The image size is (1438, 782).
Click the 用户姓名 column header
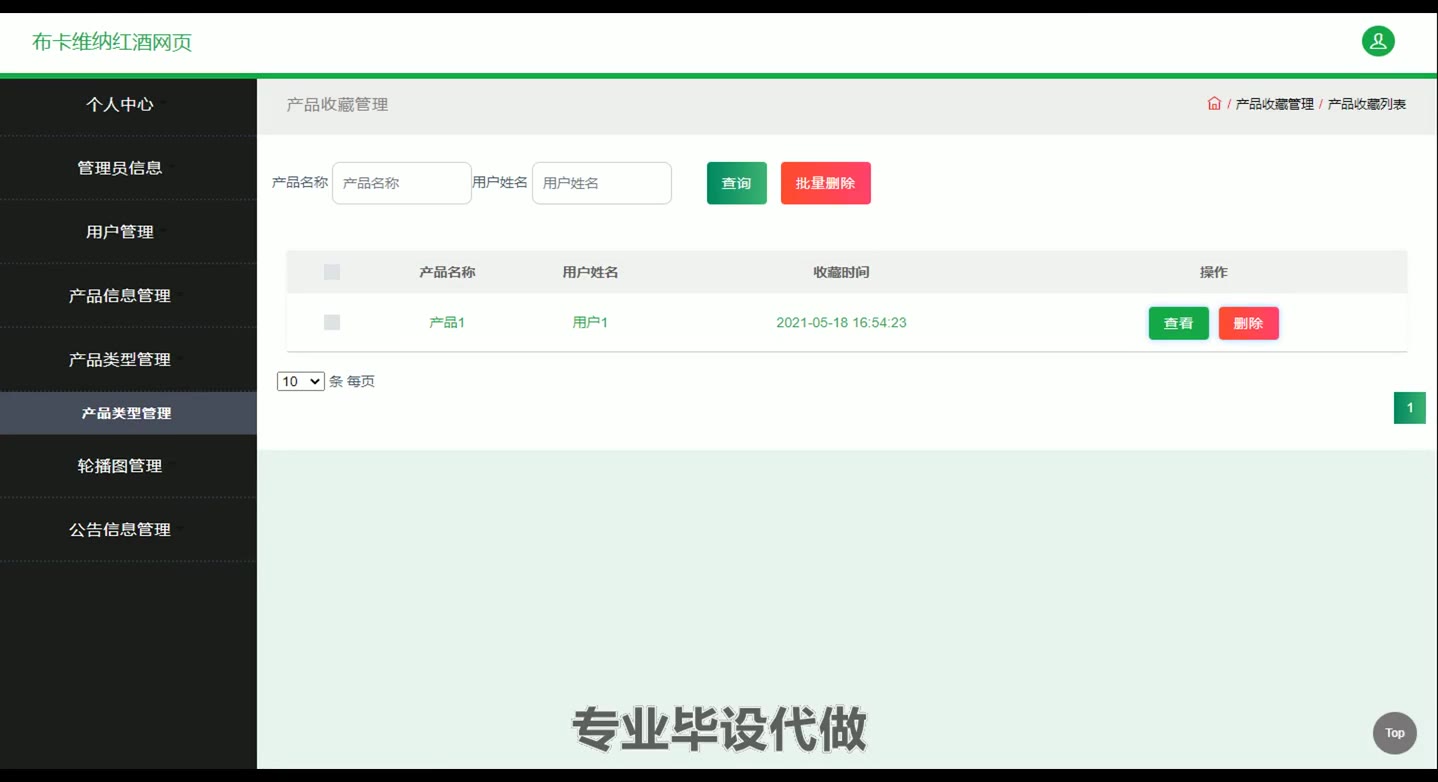tap(590, 272)
